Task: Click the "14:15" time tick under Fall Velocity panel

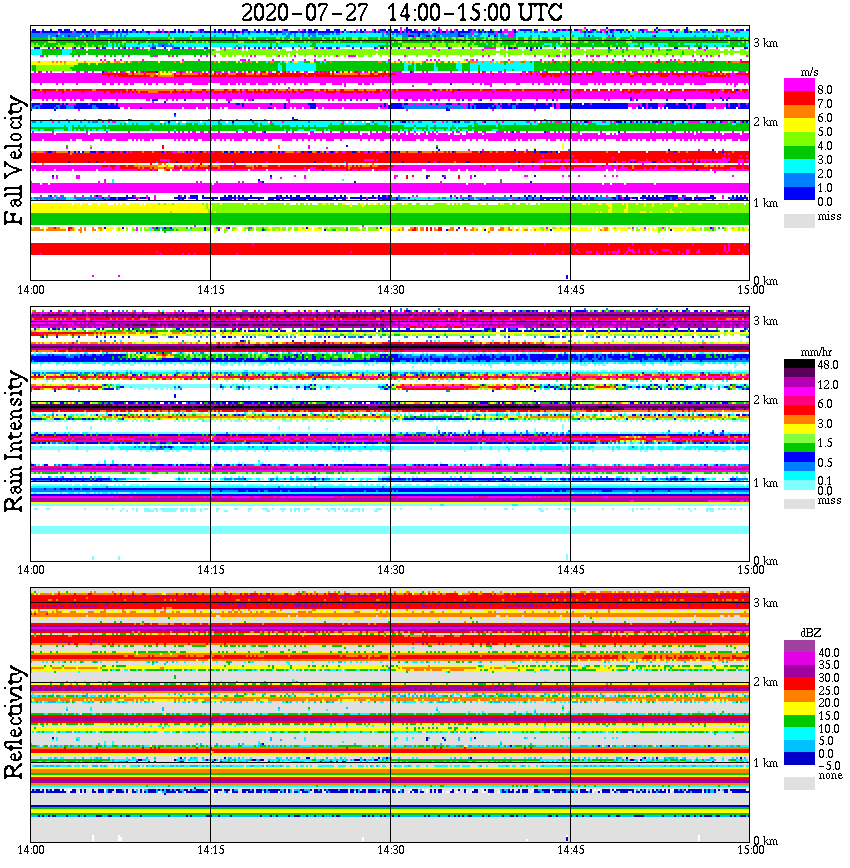Action: point(211,290)
